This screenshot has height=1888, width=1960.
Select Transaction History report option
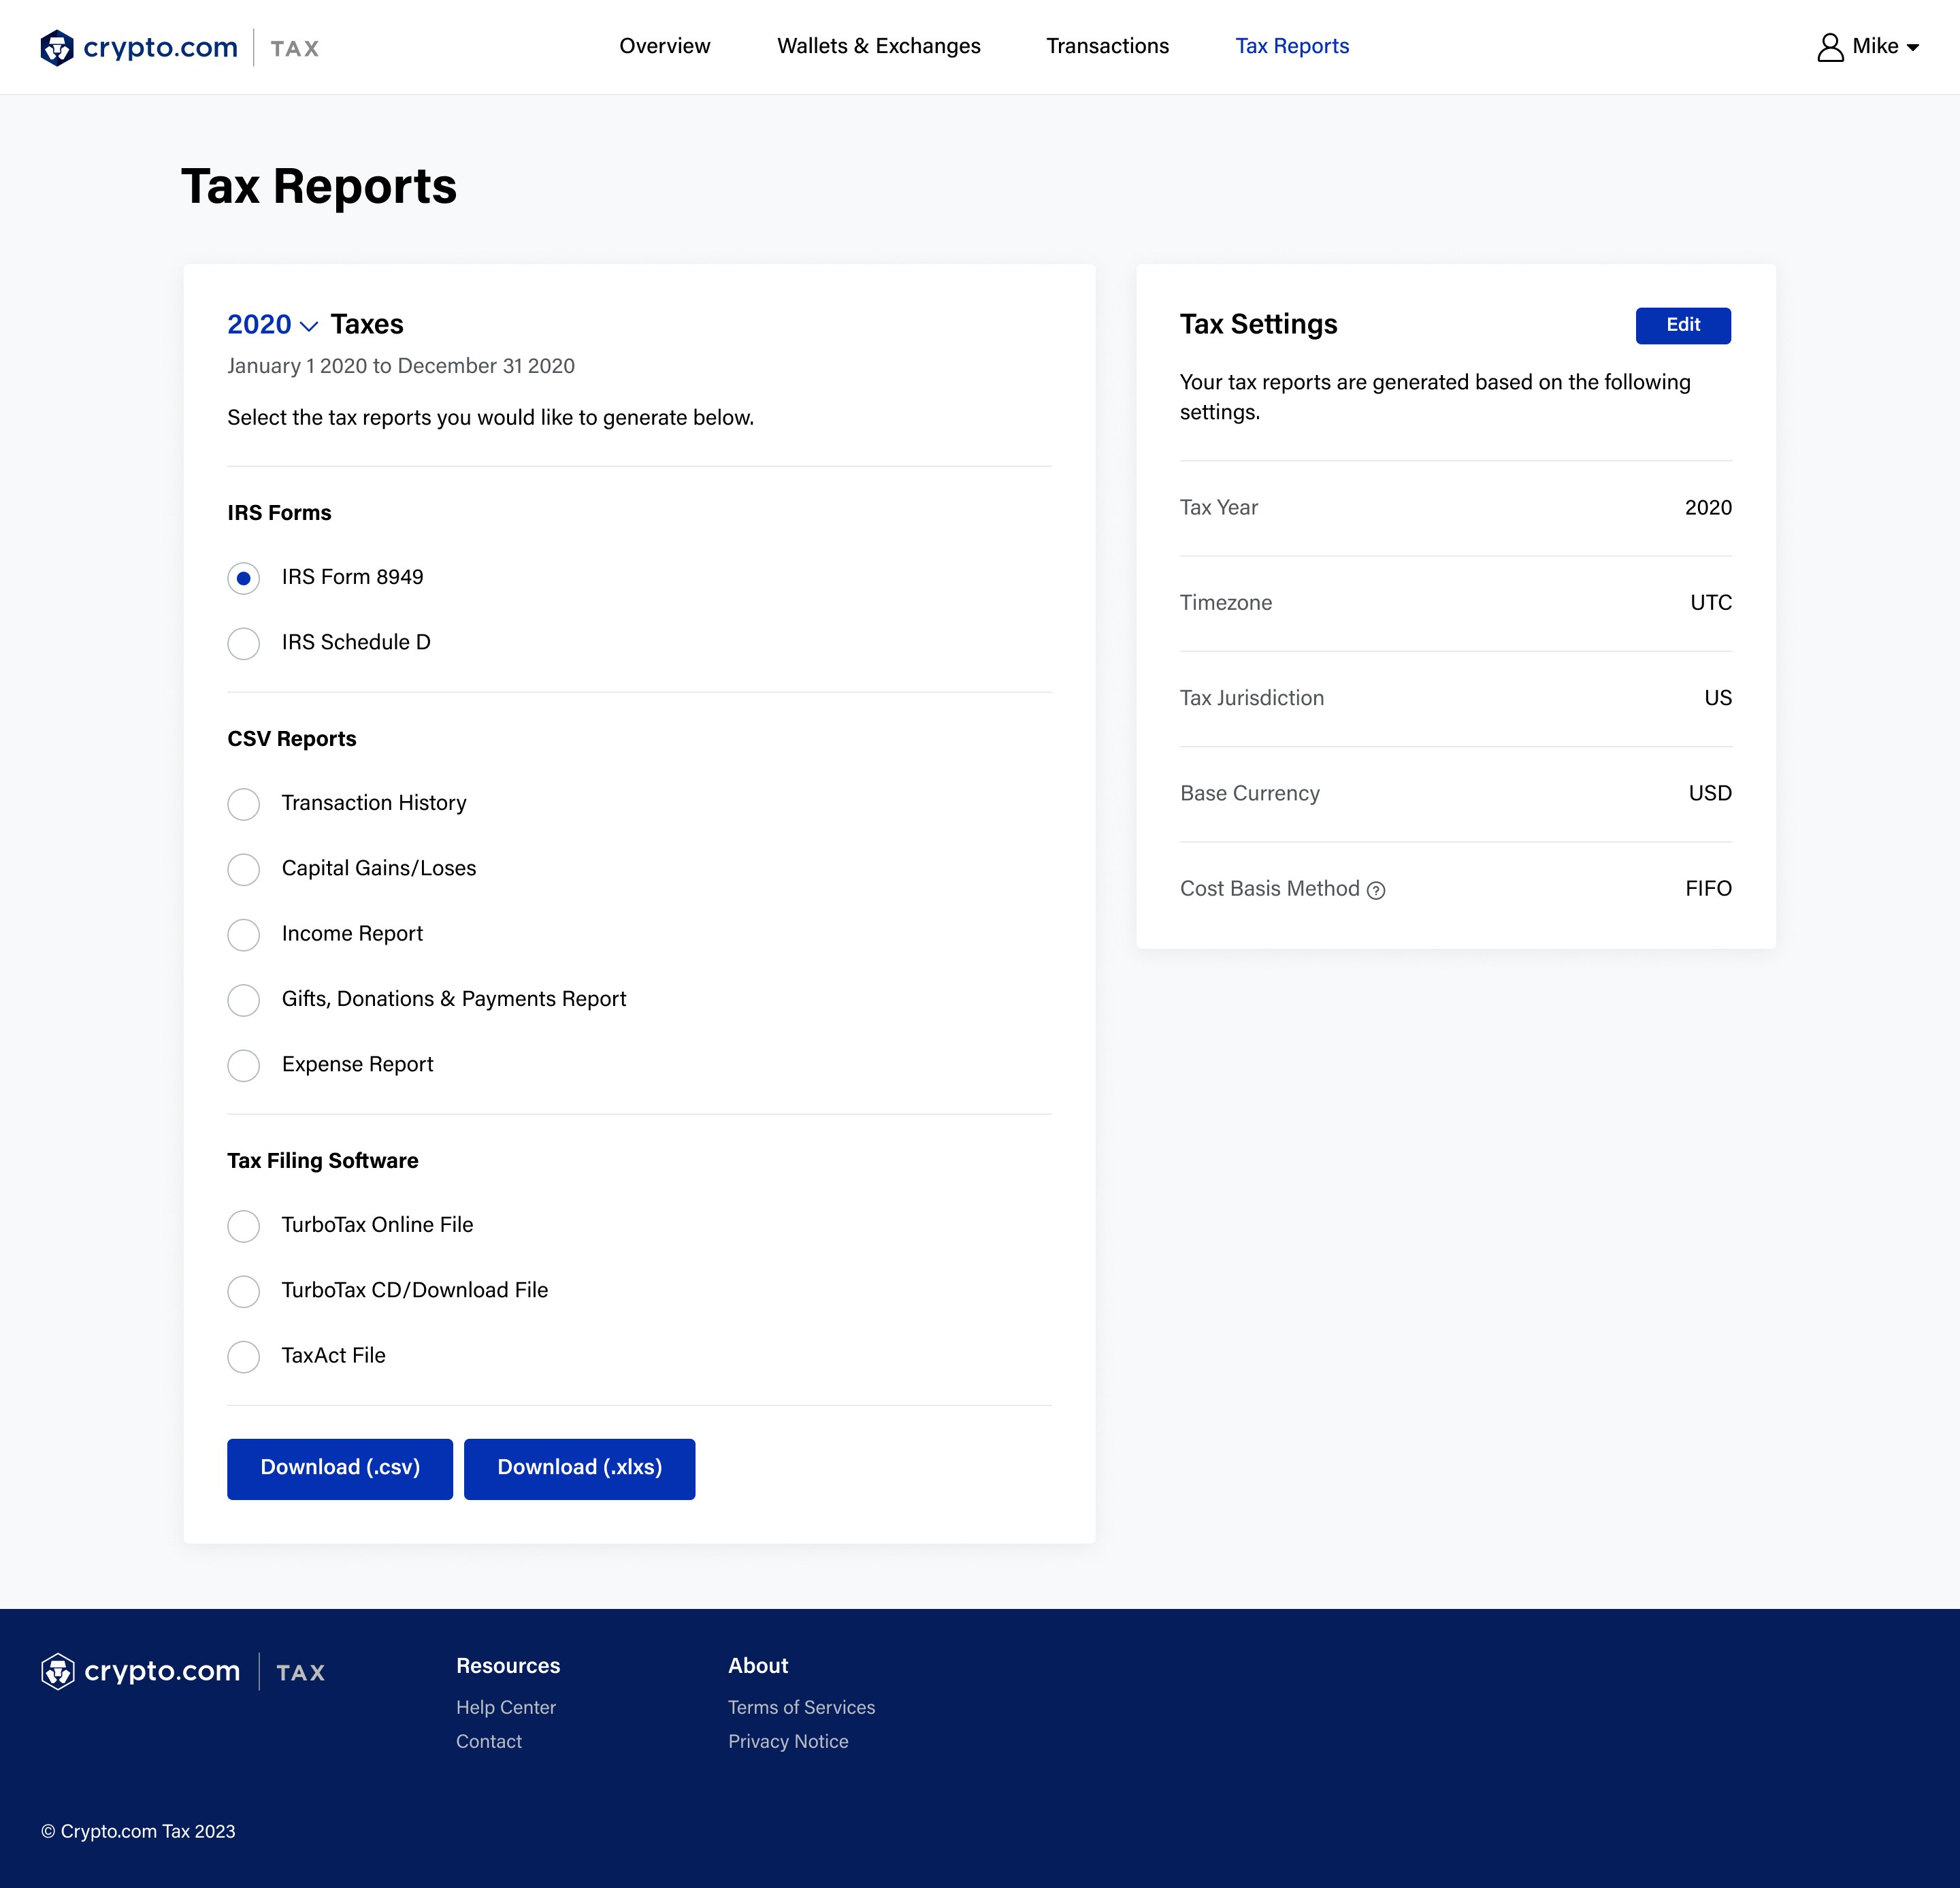[243, 804]
